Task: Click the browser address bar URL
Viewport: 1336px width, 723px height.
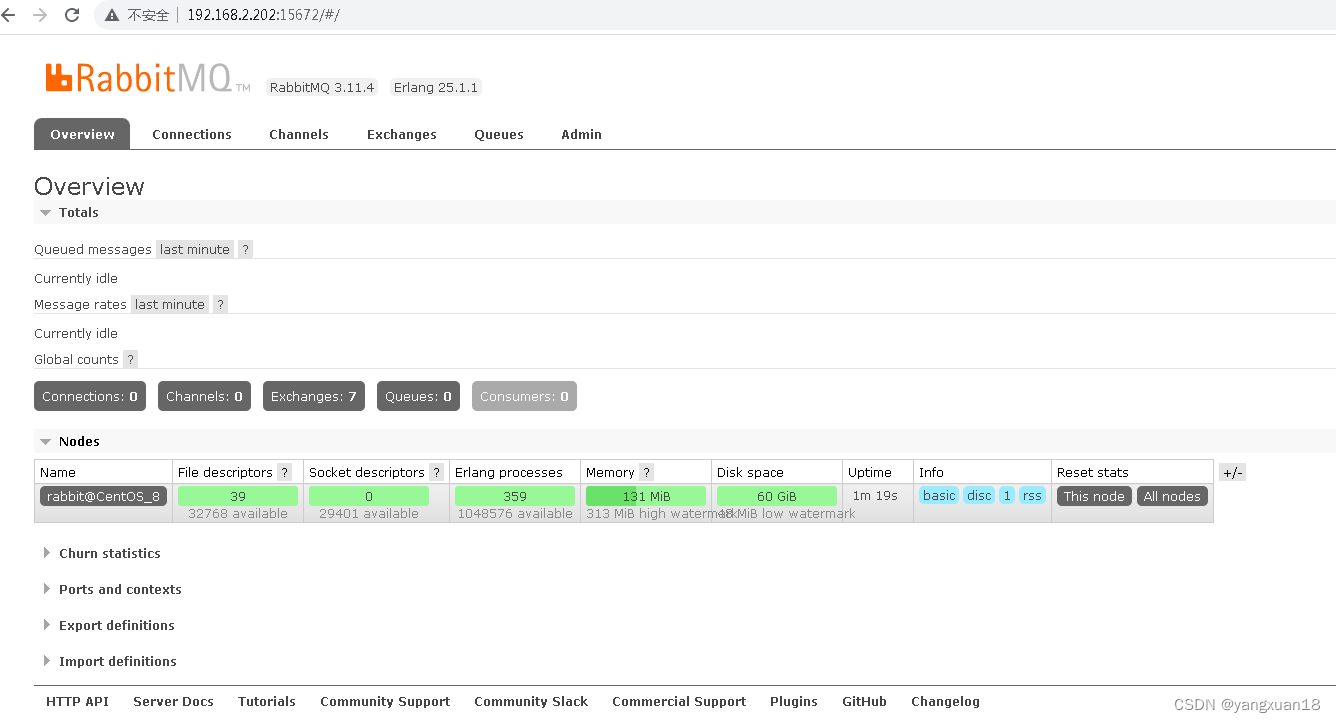Action: 263,16
